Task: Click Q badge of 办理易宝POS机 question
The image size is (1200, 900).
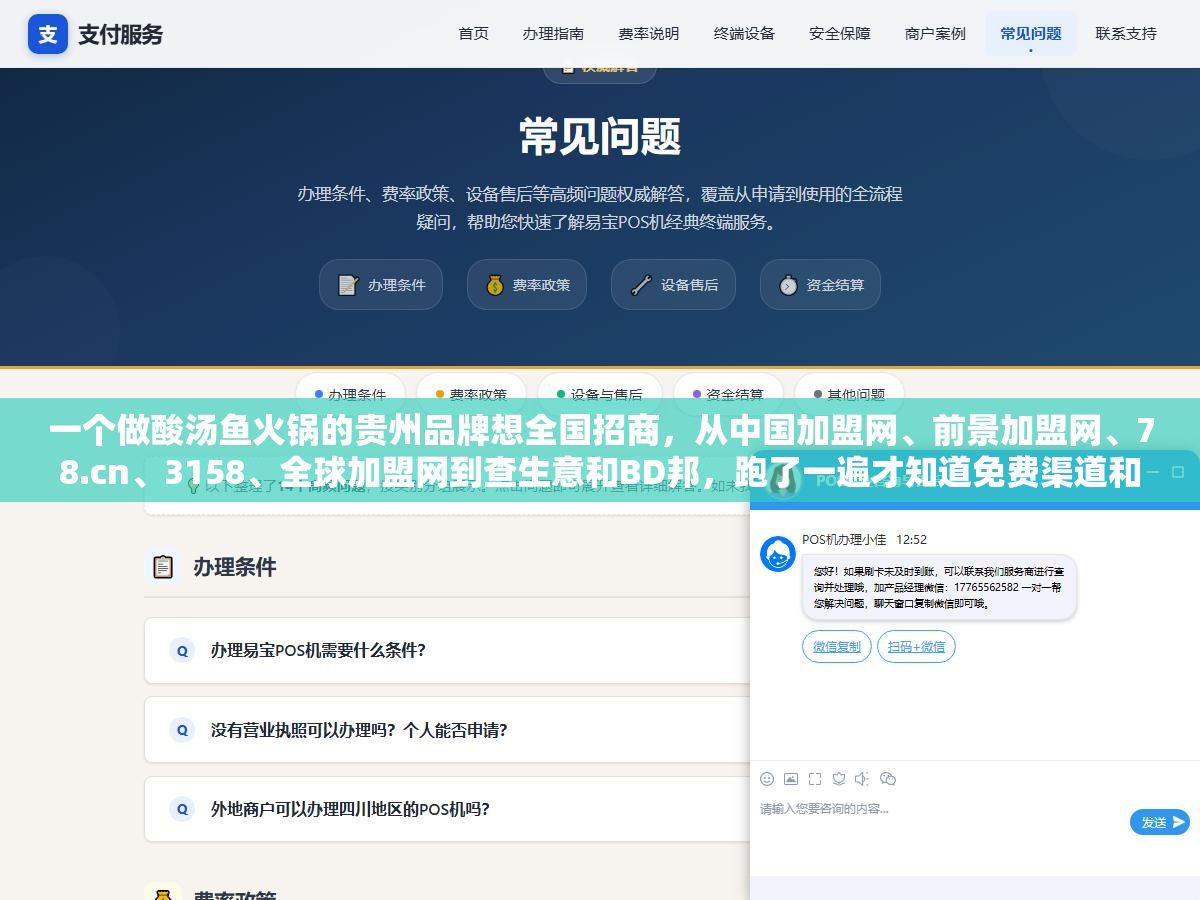Action: point(182,650)
